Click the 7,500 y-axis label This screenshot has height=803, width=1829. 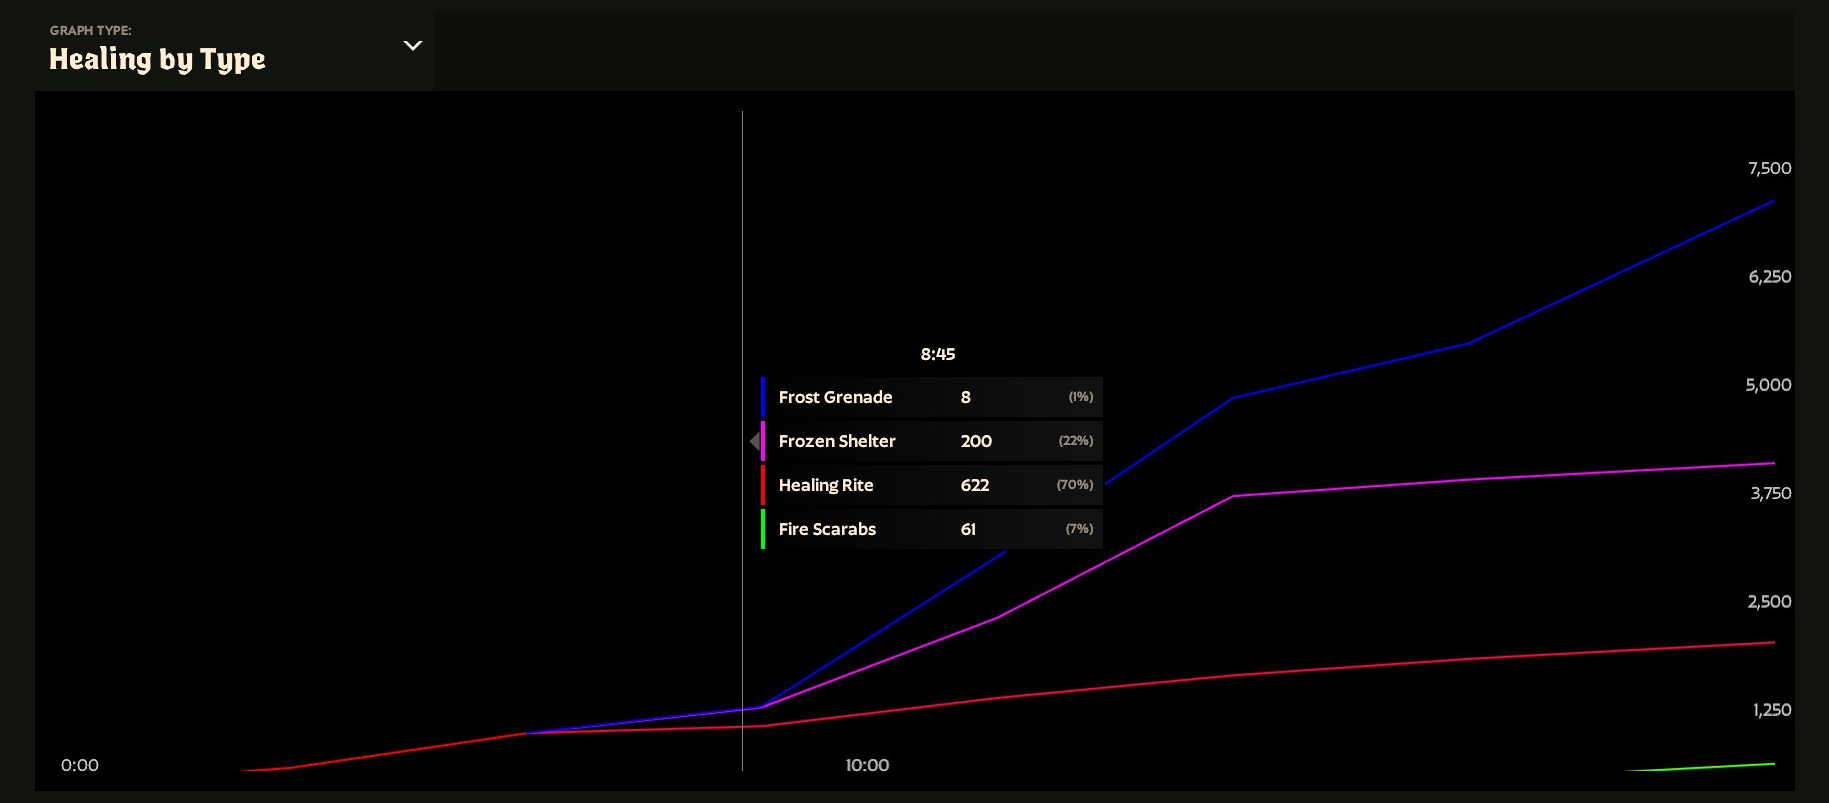[1770, 168]
